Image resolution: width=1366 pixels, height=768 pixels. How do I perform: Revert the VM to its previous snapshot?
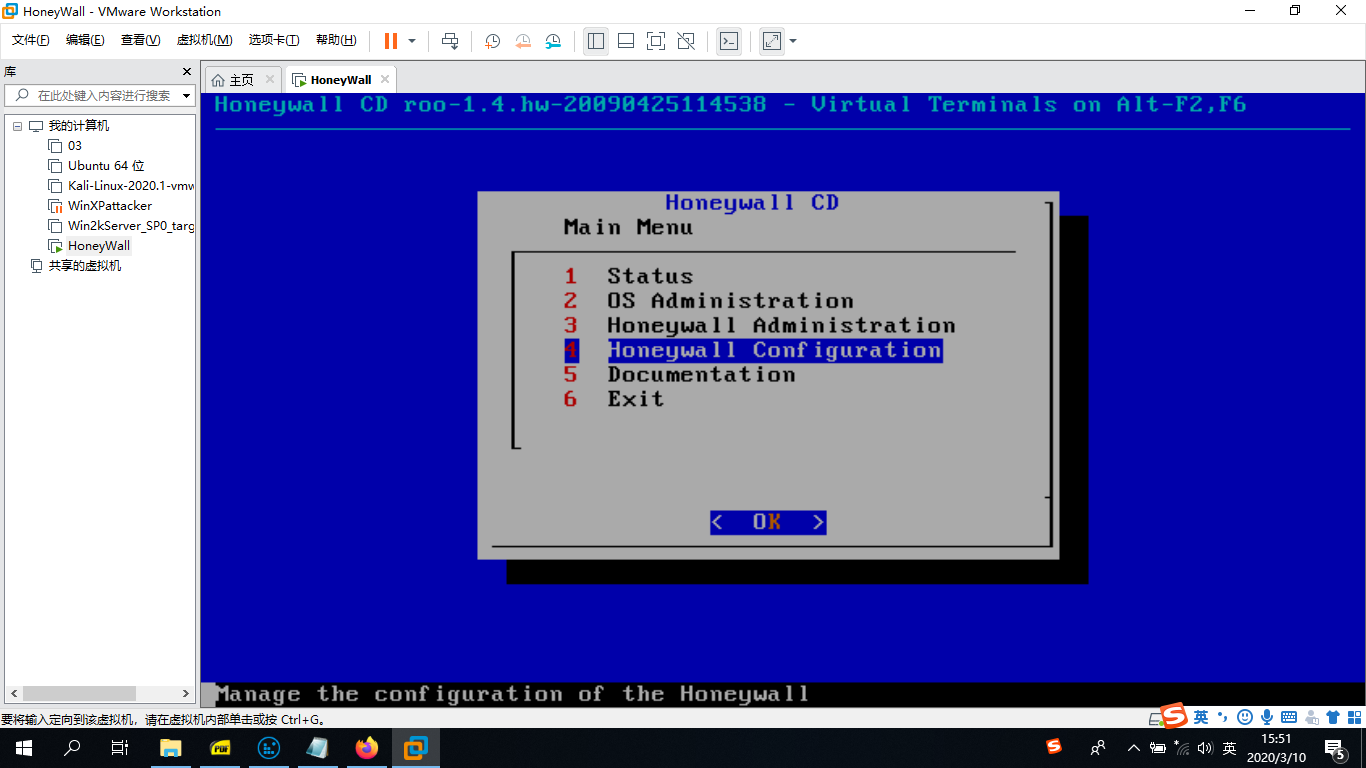[523, 41]
